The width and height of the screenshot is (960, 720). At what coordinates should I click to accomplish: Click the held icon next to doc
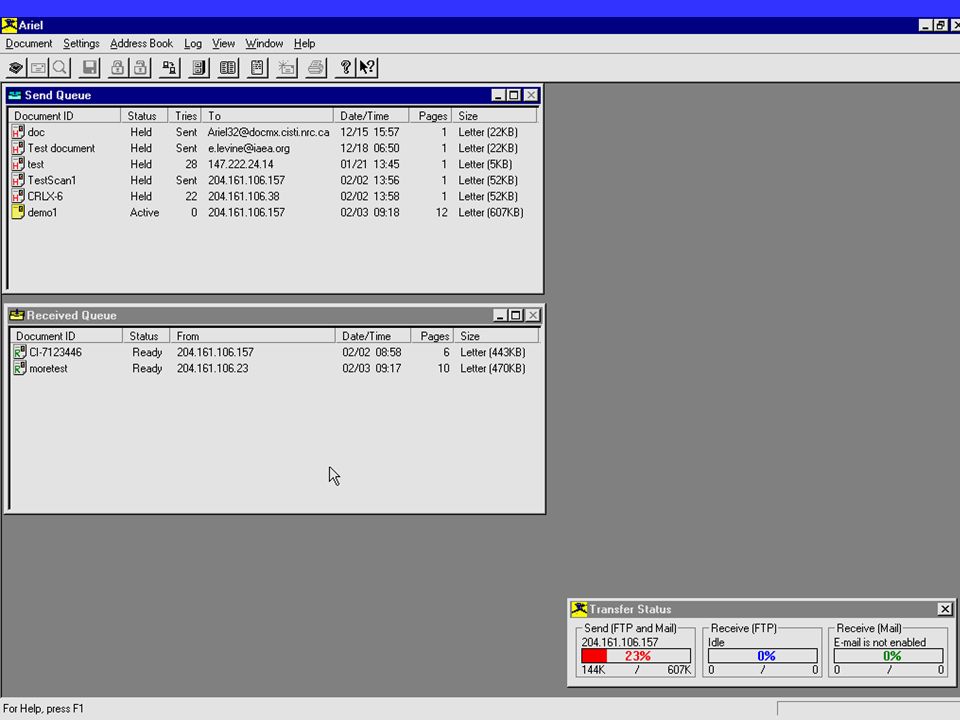click(18, 132)
